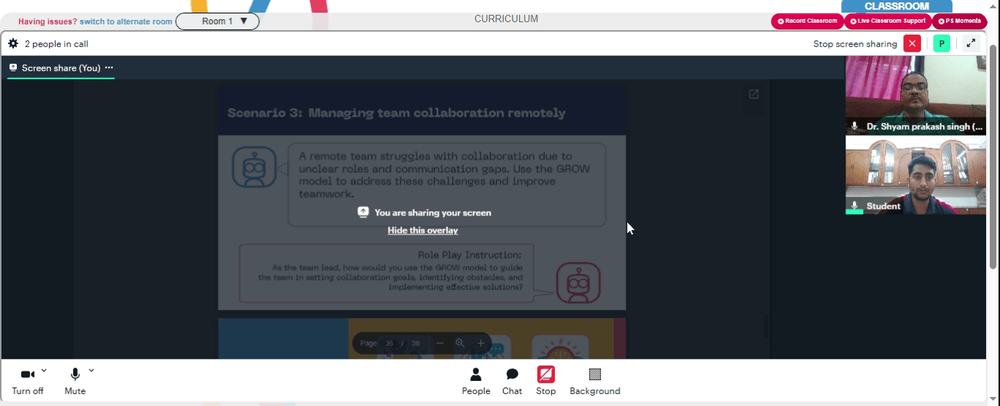Select Dr. Shyam prakash singh video tile
Image resolution: width=1000 pixels, height=406 pixels.
coord(915,95)
